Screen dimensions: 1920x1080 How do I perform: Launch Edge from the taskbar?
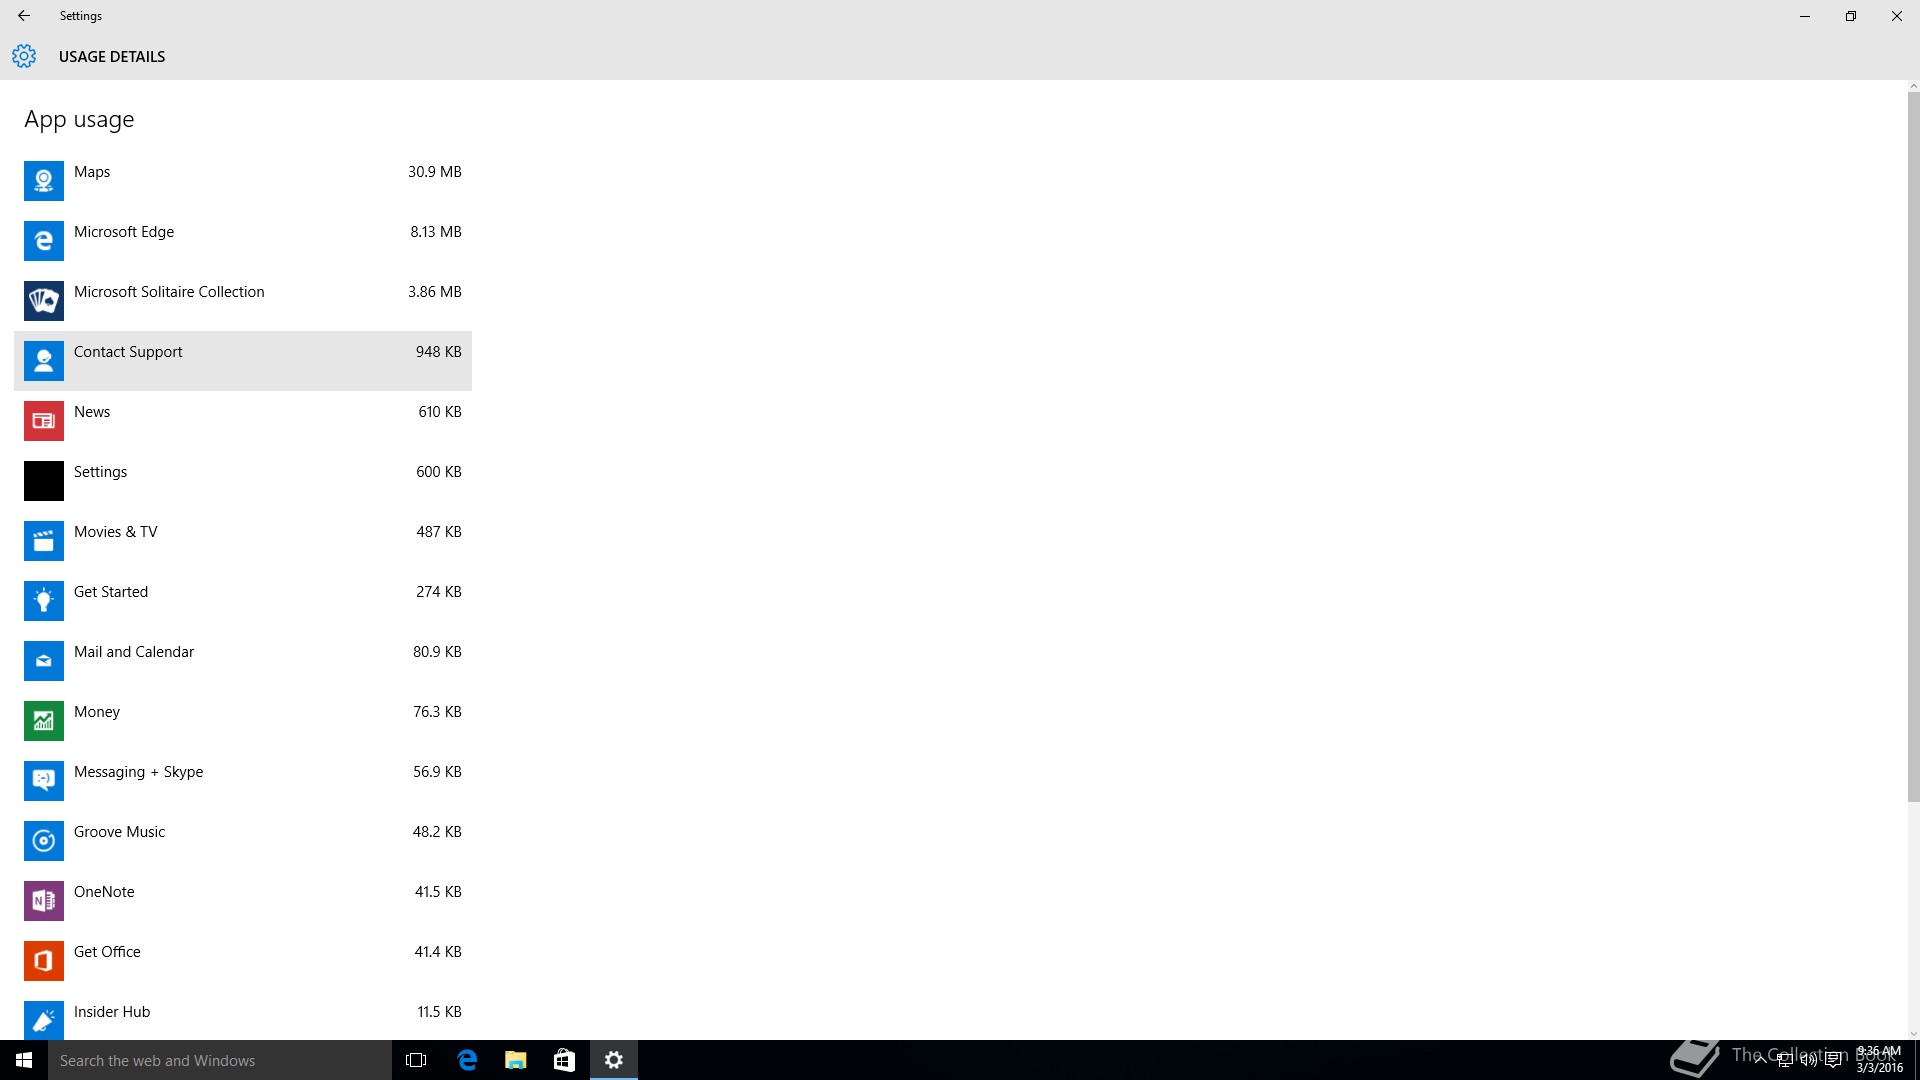pos(466,1060)
